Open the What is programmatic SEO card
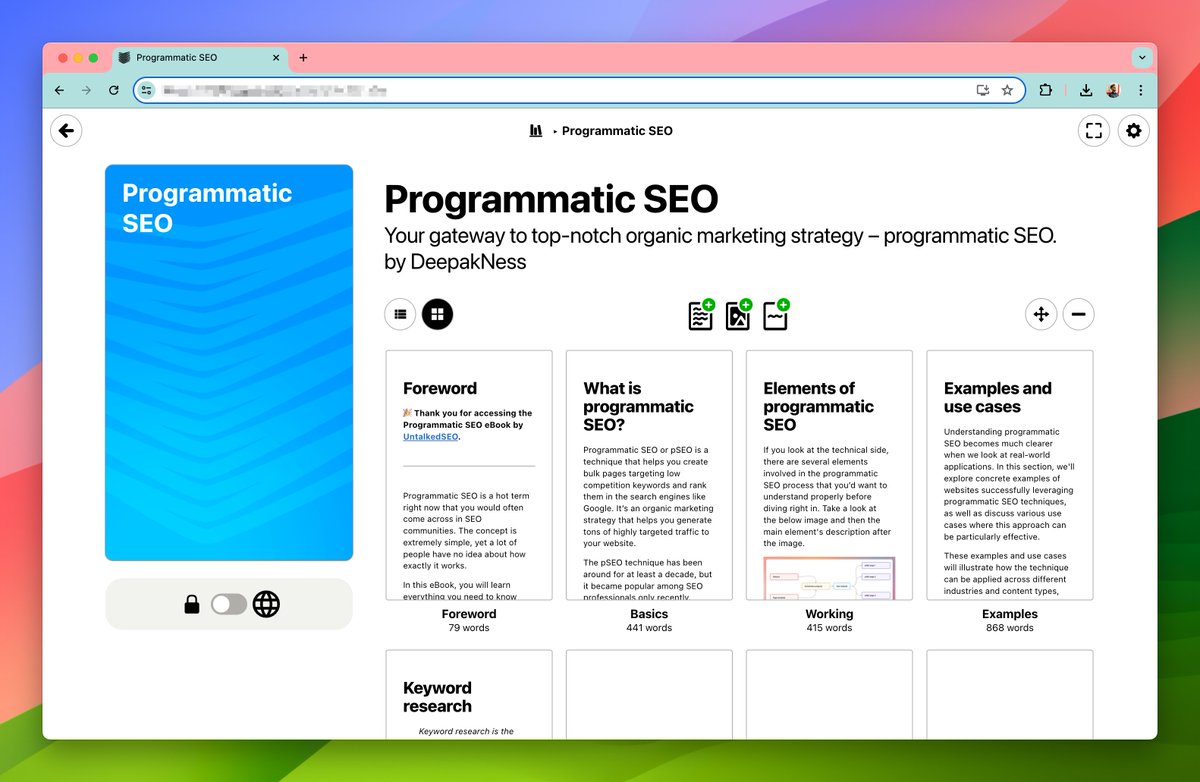Screen dimensions: 1200x782 (x=649, y=475)
